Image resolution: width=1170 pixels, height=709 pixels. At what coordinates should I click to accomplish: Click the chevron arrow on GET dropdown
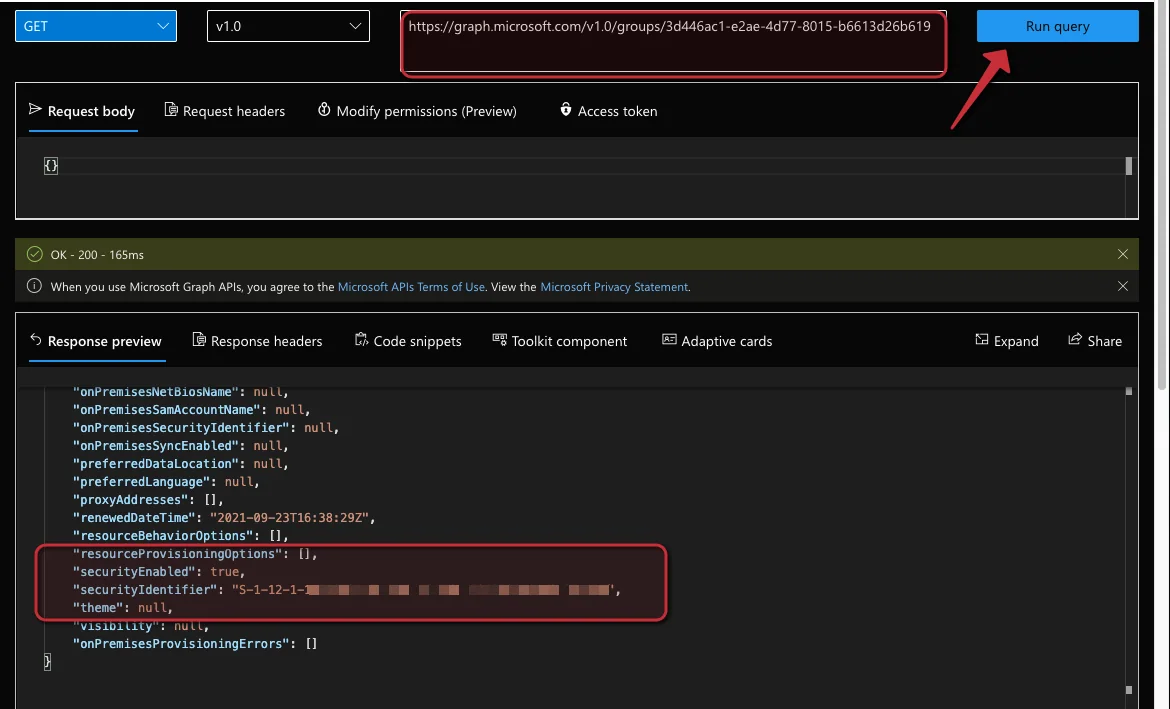[x=163, y=26]
